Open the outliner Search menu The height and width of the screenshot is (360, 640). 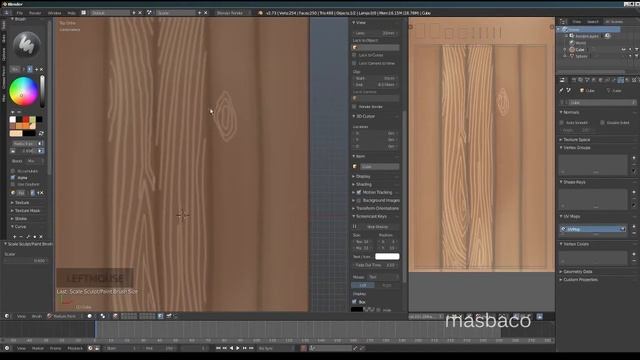coord(593,22)
